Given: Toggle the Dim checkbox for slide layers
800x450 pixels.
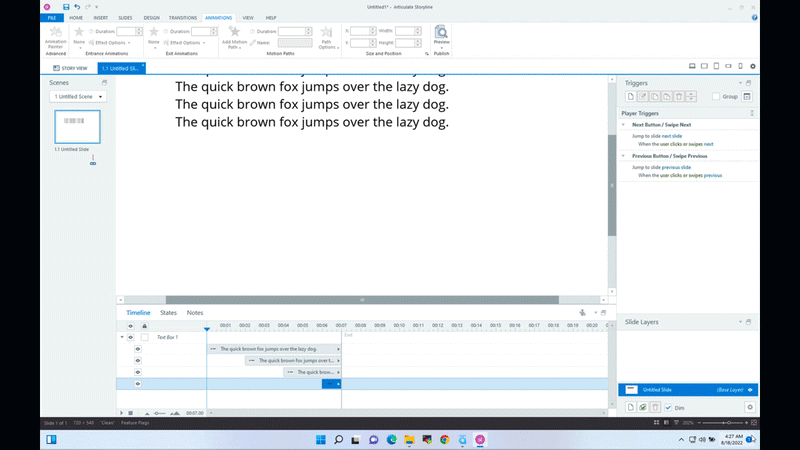Looking at the screenshot, I should (668, 408).
